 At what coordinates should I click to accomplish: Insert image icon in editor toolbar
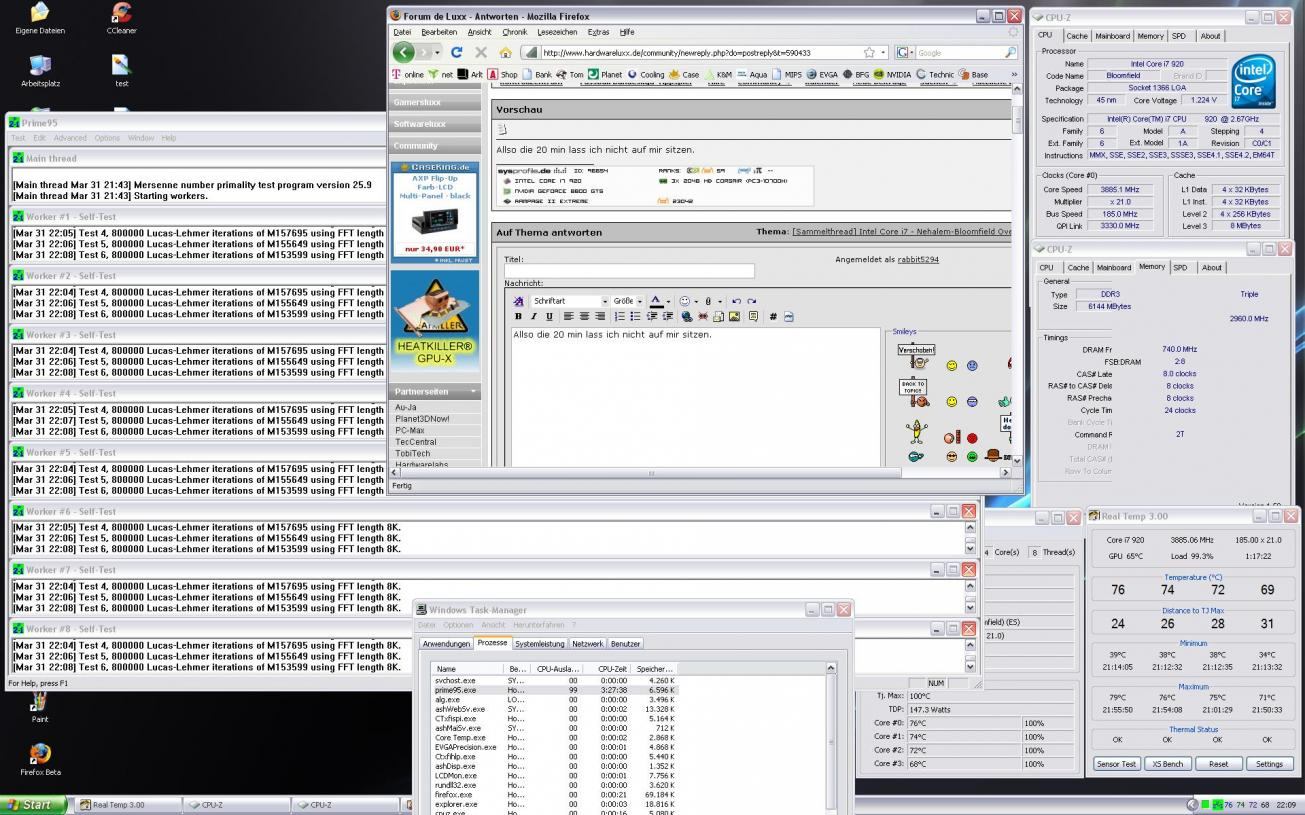point(734,316)
